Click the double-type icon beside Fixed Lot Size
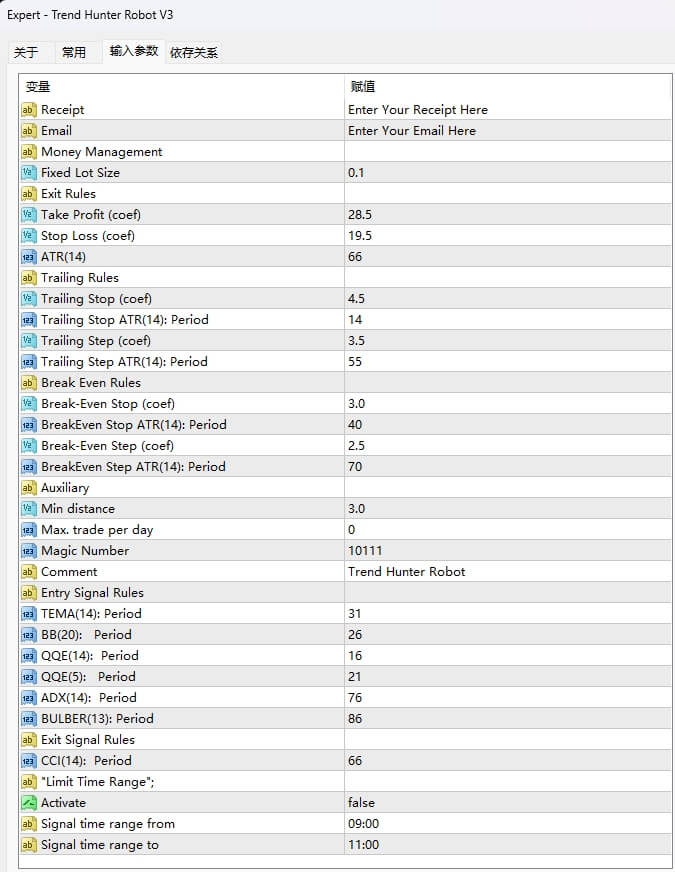675x872 pixels. tap(28, 172)
